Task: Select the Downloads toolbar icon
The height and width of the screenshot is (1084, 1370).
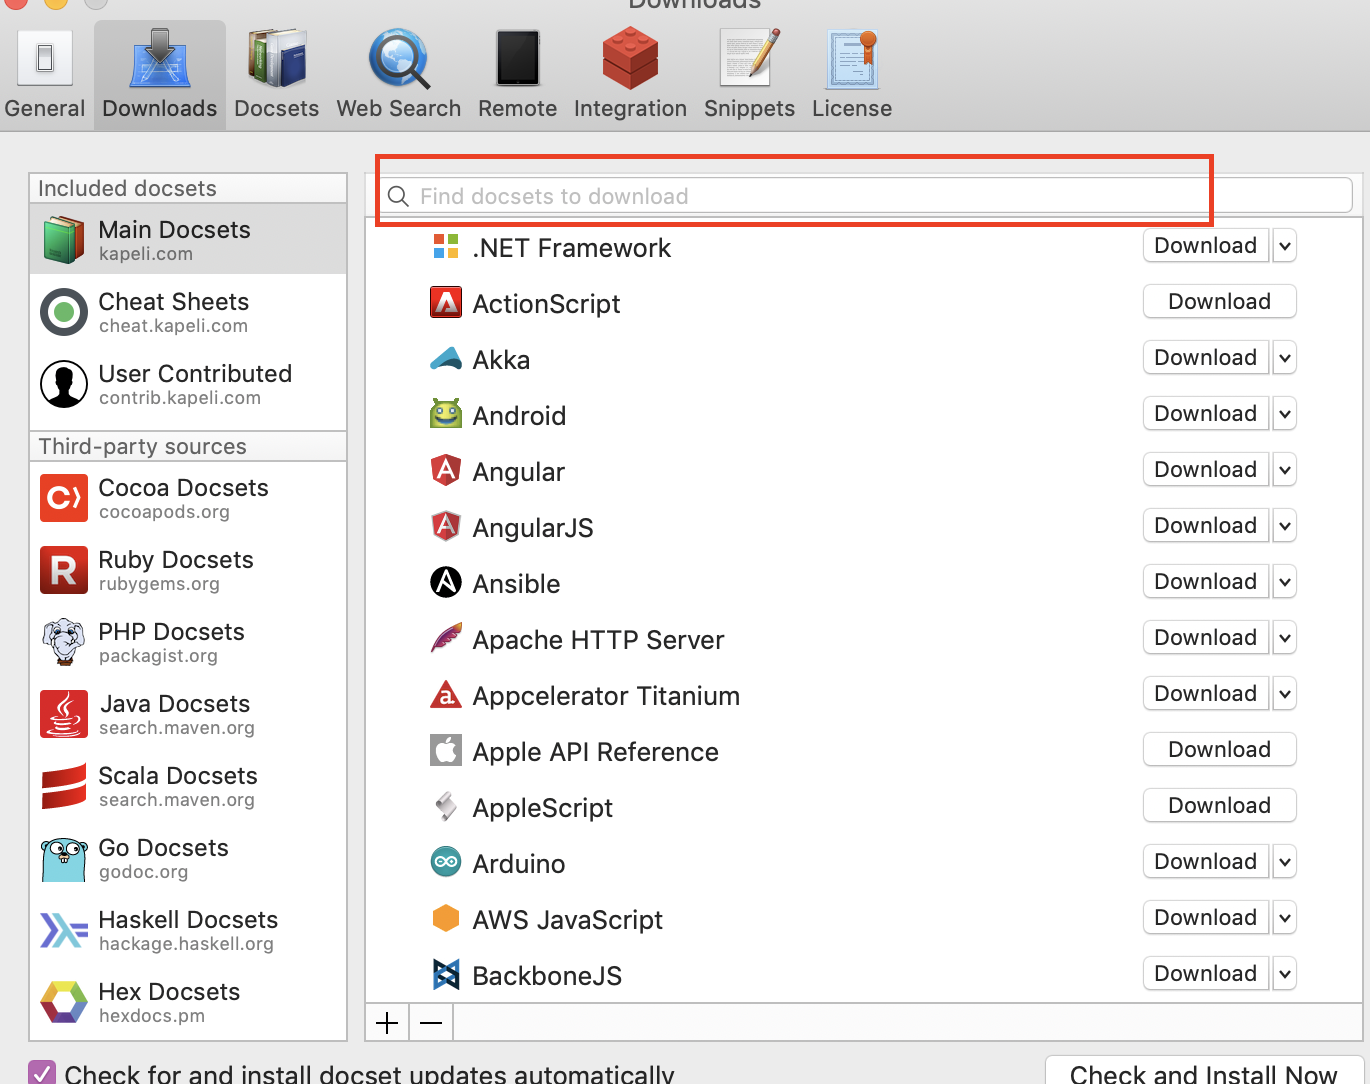Action: coord(160,59)
